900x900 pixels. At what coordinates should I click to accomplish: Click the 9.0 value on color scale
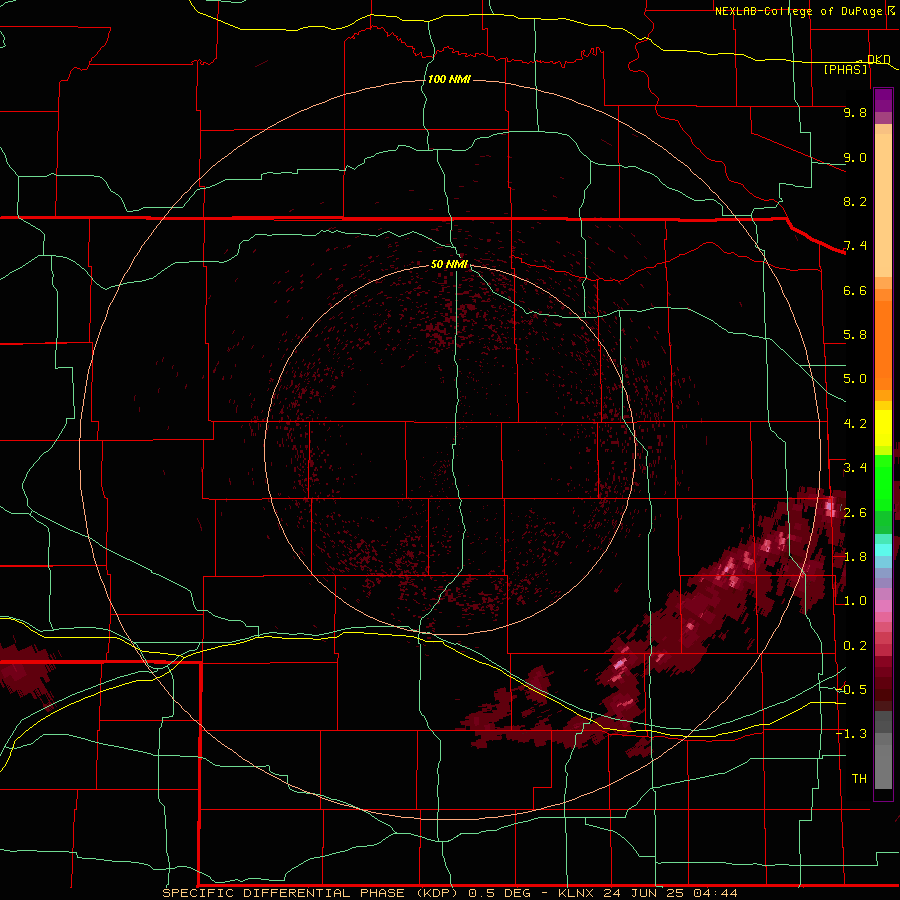tap(855, 157)
